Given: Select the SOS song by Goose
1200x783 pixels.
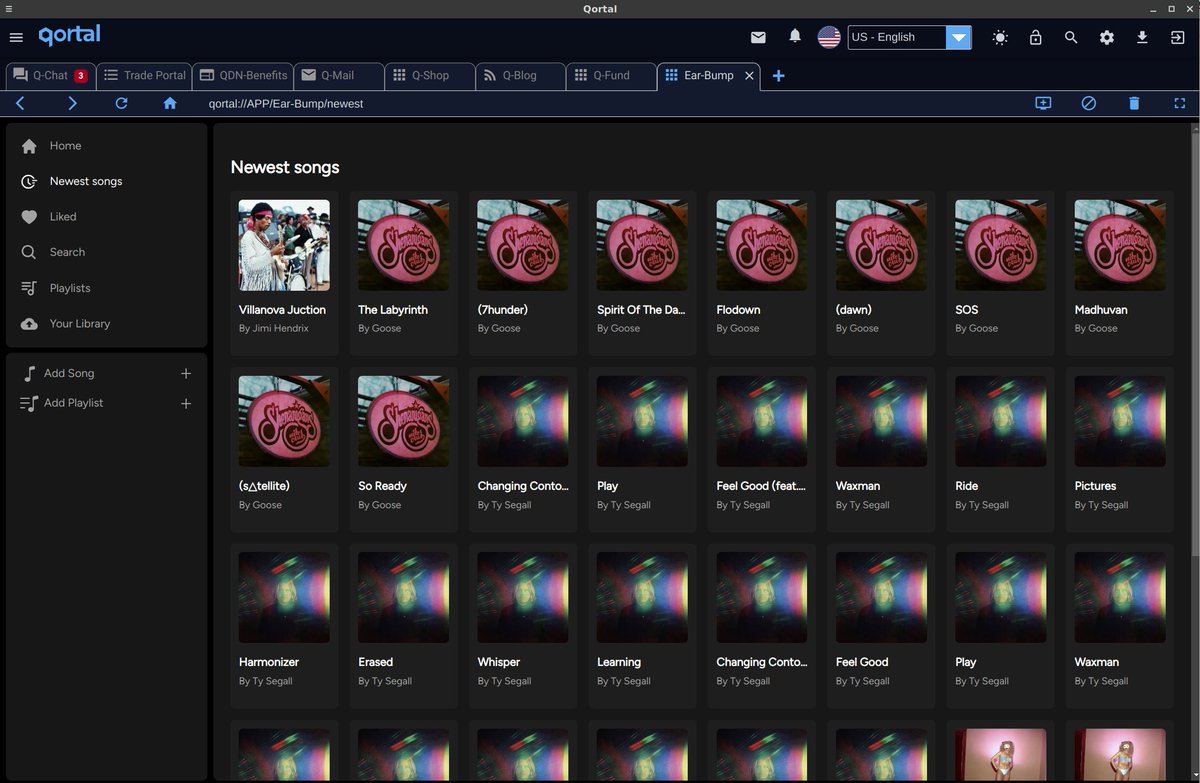Looking at the screenshot, I should (x=1001, y=272).
